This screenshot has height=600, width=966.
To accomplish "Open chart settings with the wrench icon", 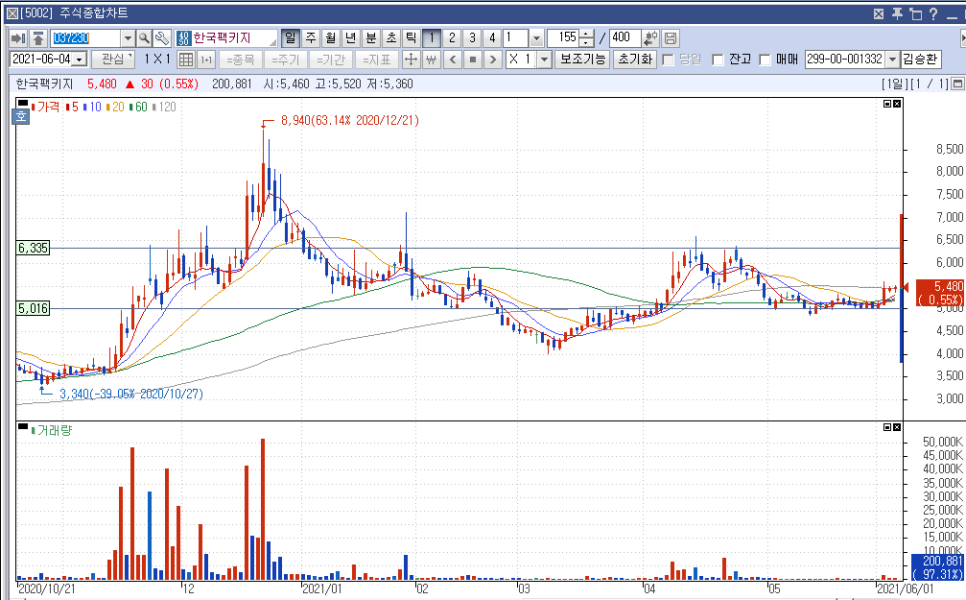I will tap(162, 38).
